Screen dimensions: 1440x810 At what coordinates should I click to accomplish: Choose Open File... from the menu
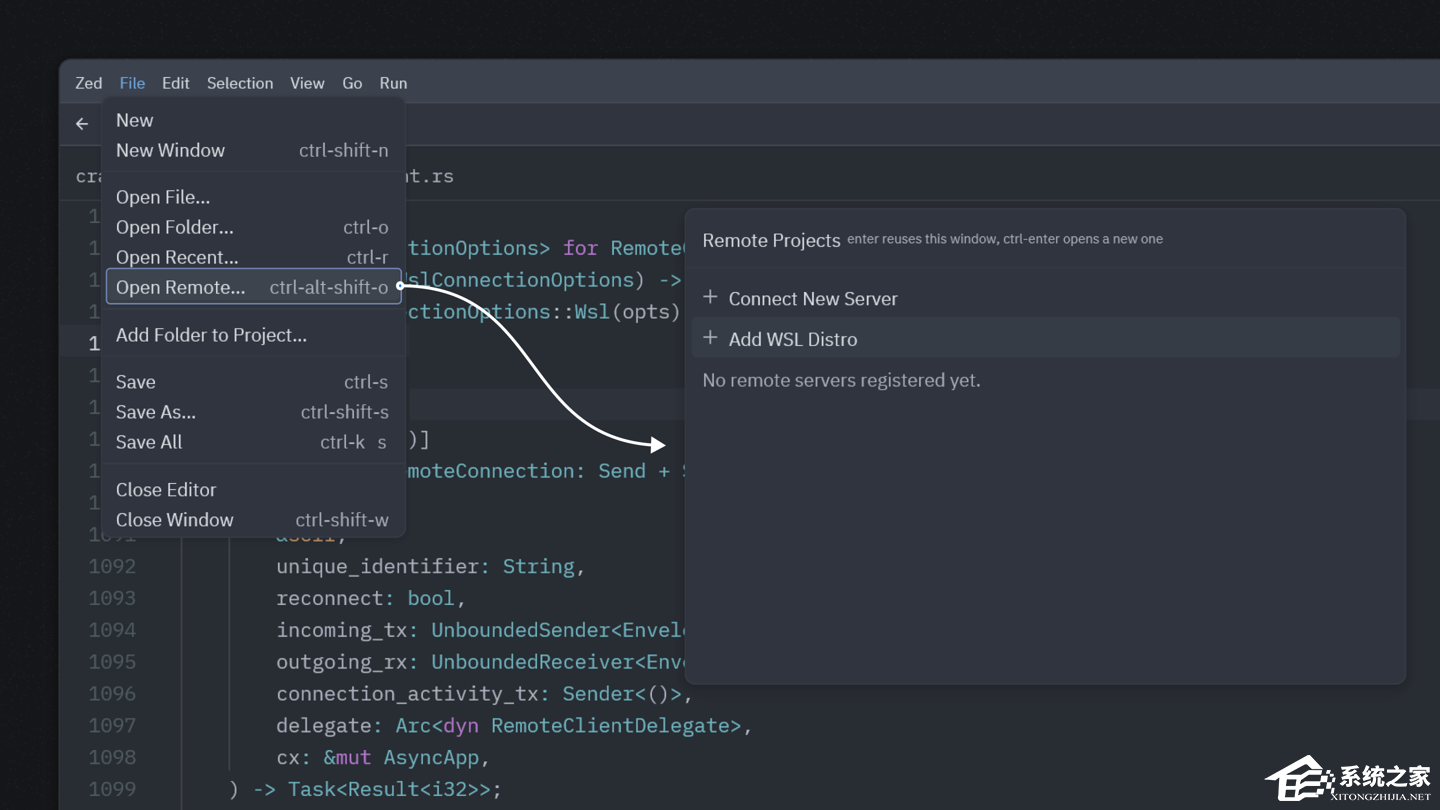pos(163,197)
